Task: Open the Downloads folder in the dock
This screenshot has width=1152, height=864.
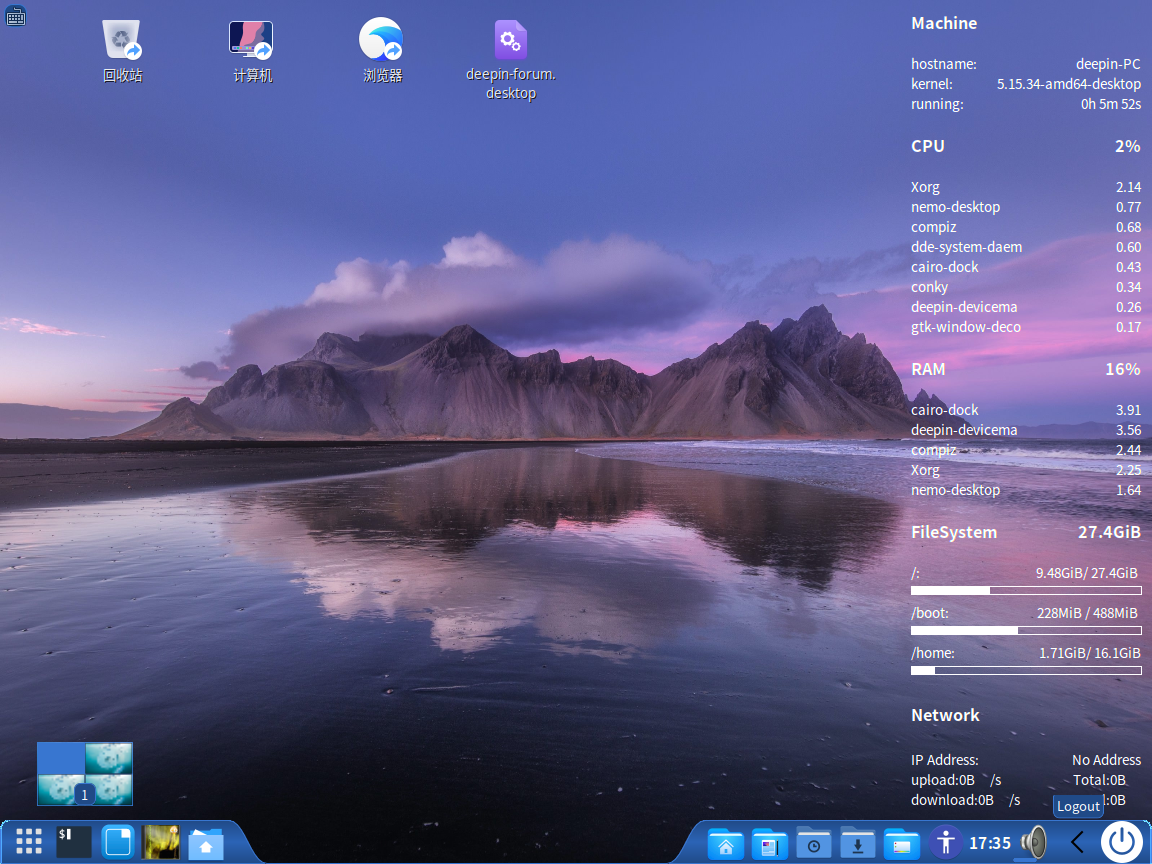Action: [858, 843]
